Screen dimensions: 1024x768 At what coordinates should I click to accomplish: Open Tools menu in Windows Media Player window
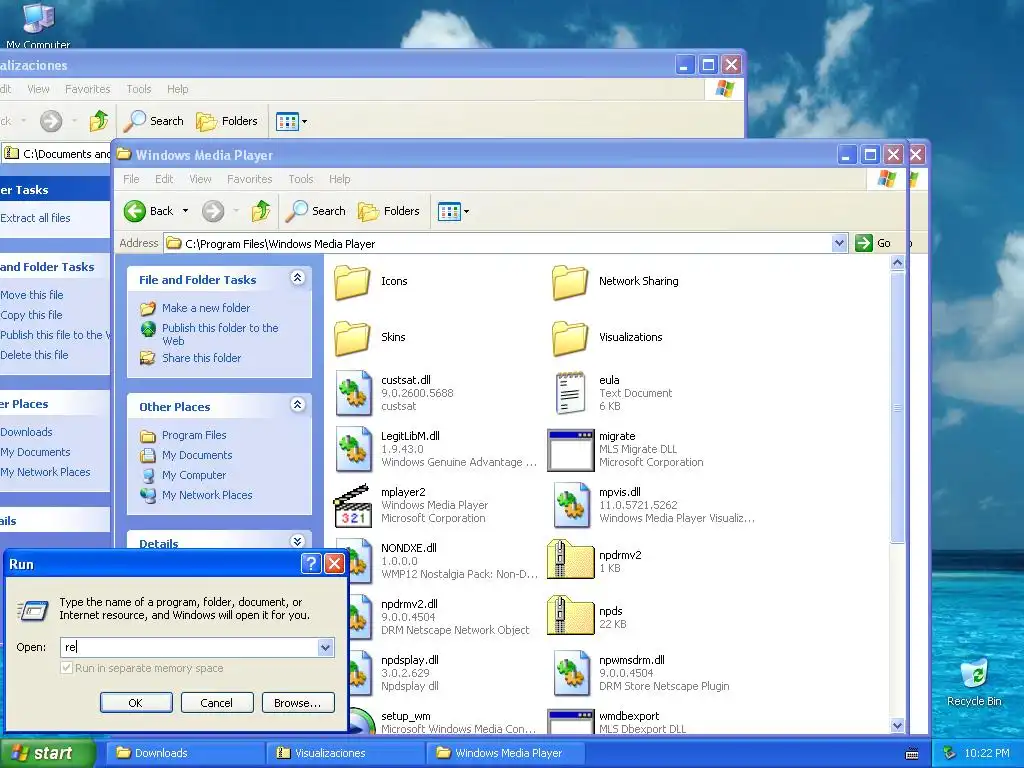pos(300,179)
